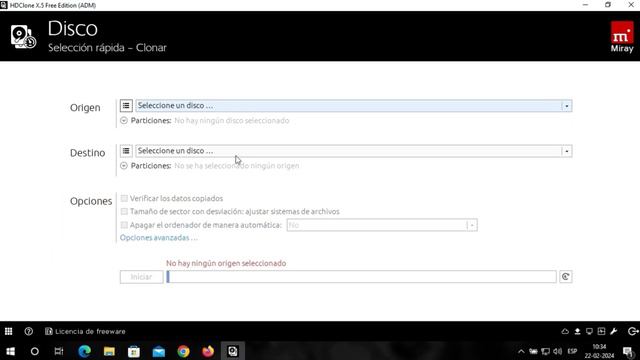Click the Miray logo
The width and height of the screenshot is (640, 360).
pyautogui.click(x=622, y=37)
